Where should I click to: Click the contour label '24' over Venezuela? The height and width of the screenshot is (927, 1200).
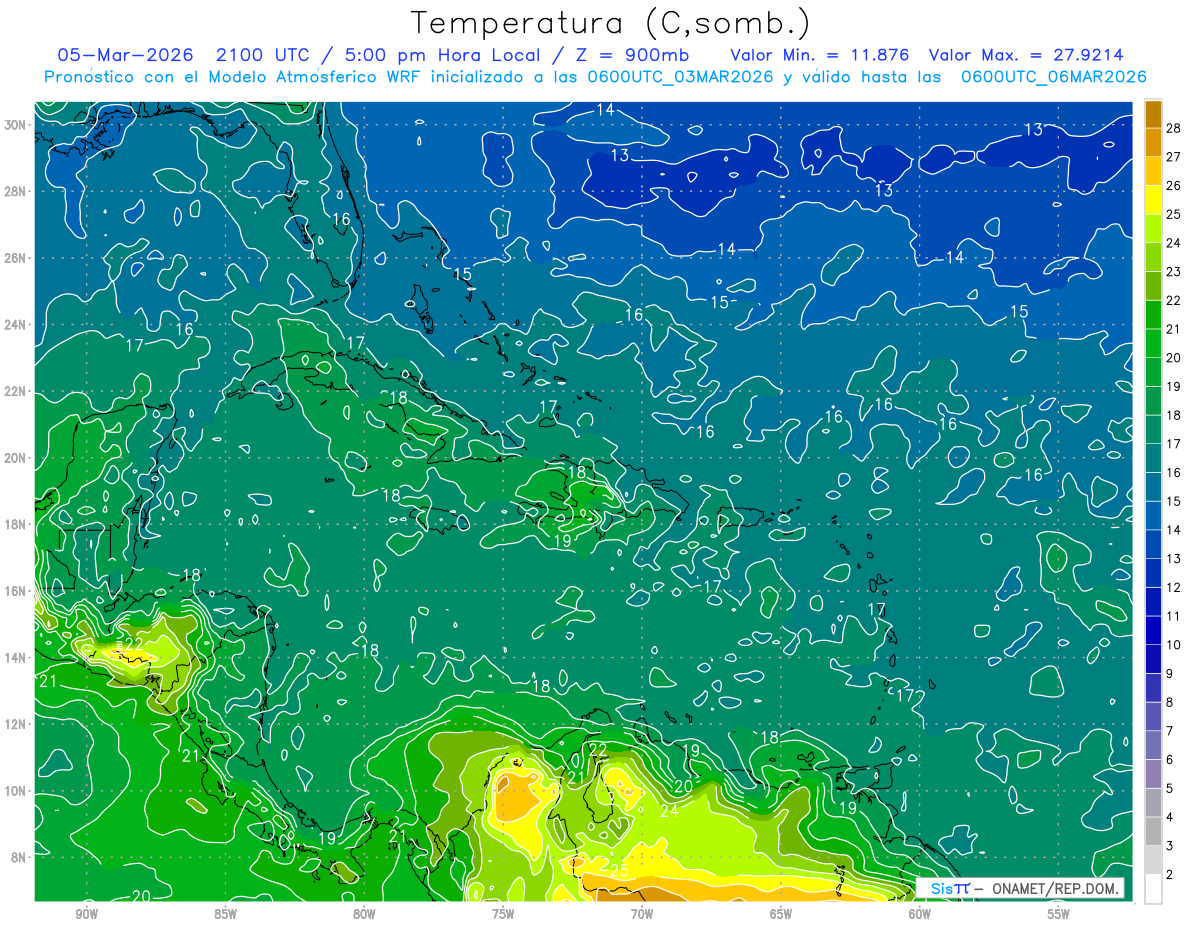pos(669,810)
